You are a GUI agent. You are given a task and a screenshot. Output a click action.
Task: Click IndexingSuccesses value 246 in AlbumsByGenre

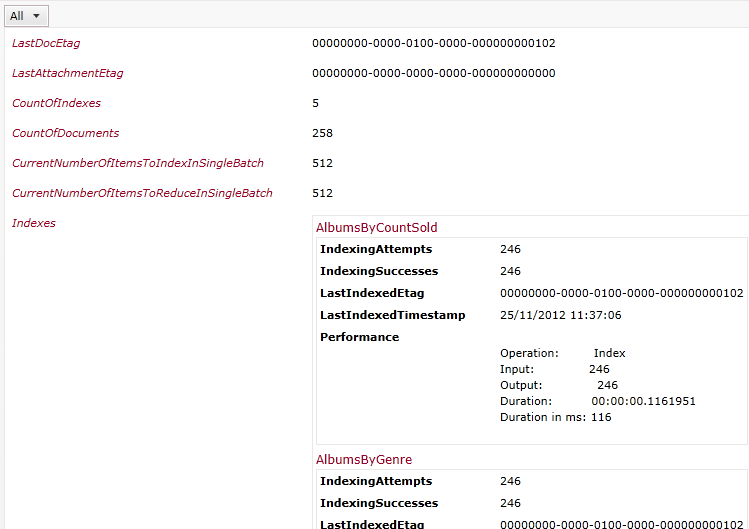point(510,503)
